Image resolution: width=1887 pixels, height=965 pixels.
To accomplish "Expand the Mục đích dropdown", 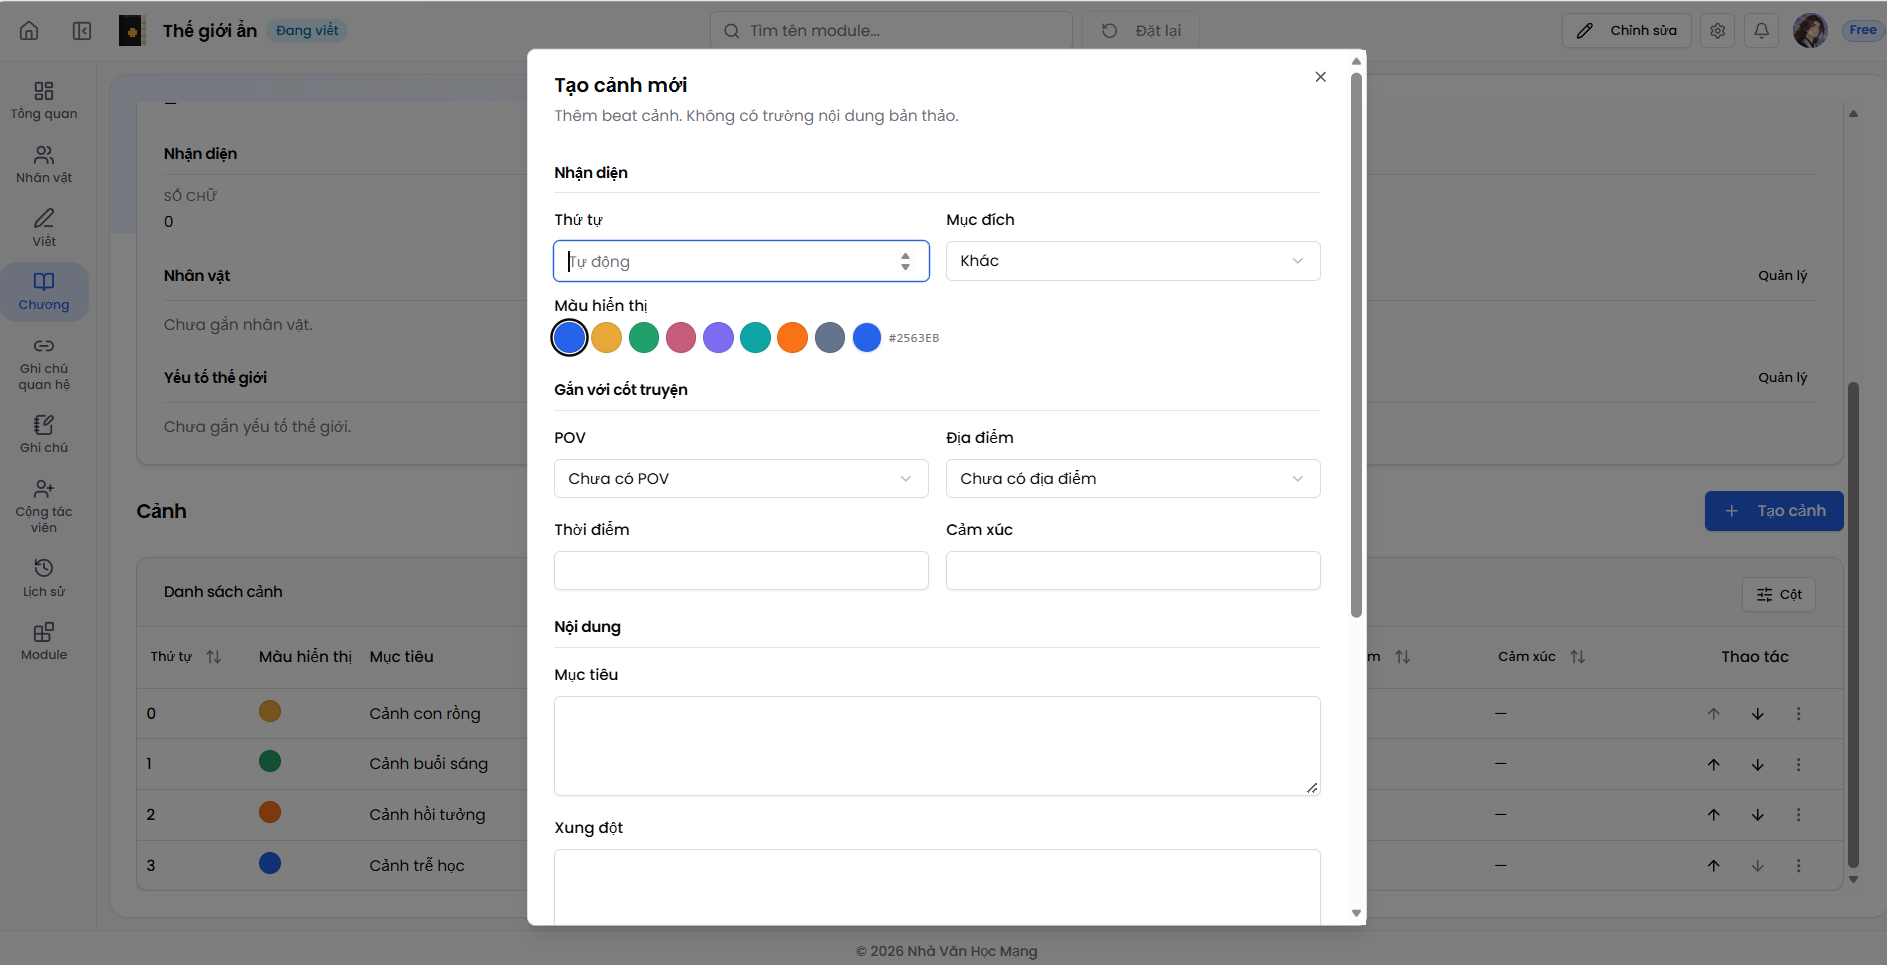I will tap(1133, 261).
